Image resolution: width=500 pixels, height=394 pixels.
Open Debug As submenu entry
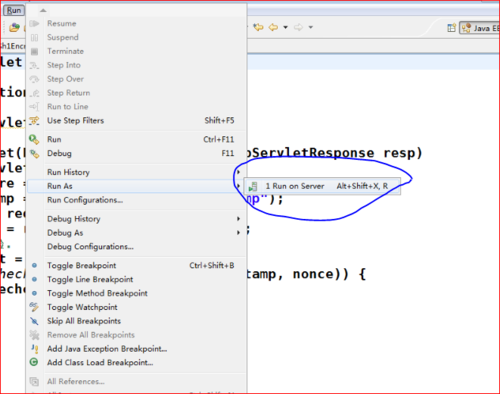(x=137, y=233)
